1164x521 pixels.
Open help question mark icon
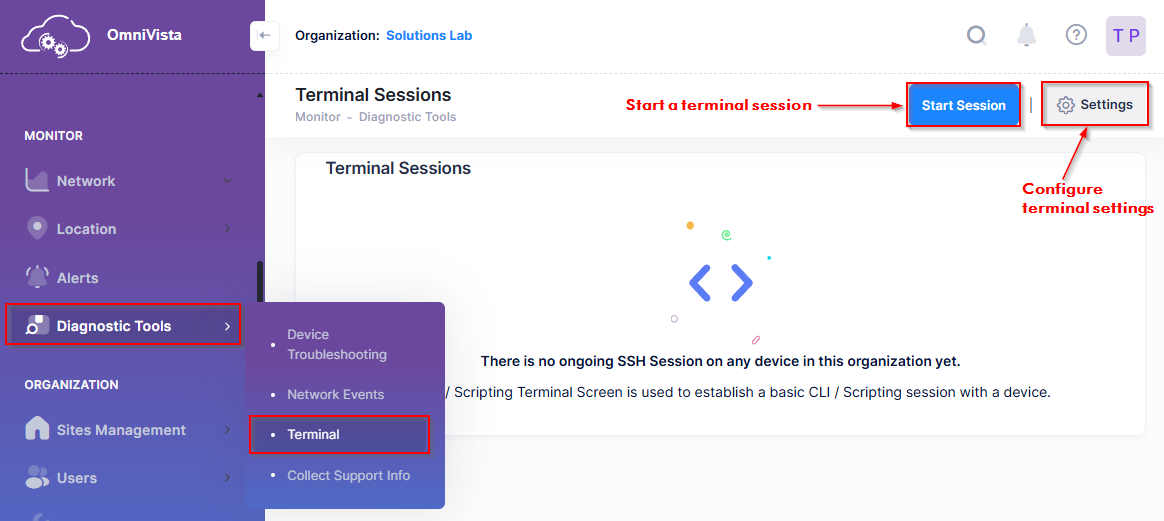1076,35
